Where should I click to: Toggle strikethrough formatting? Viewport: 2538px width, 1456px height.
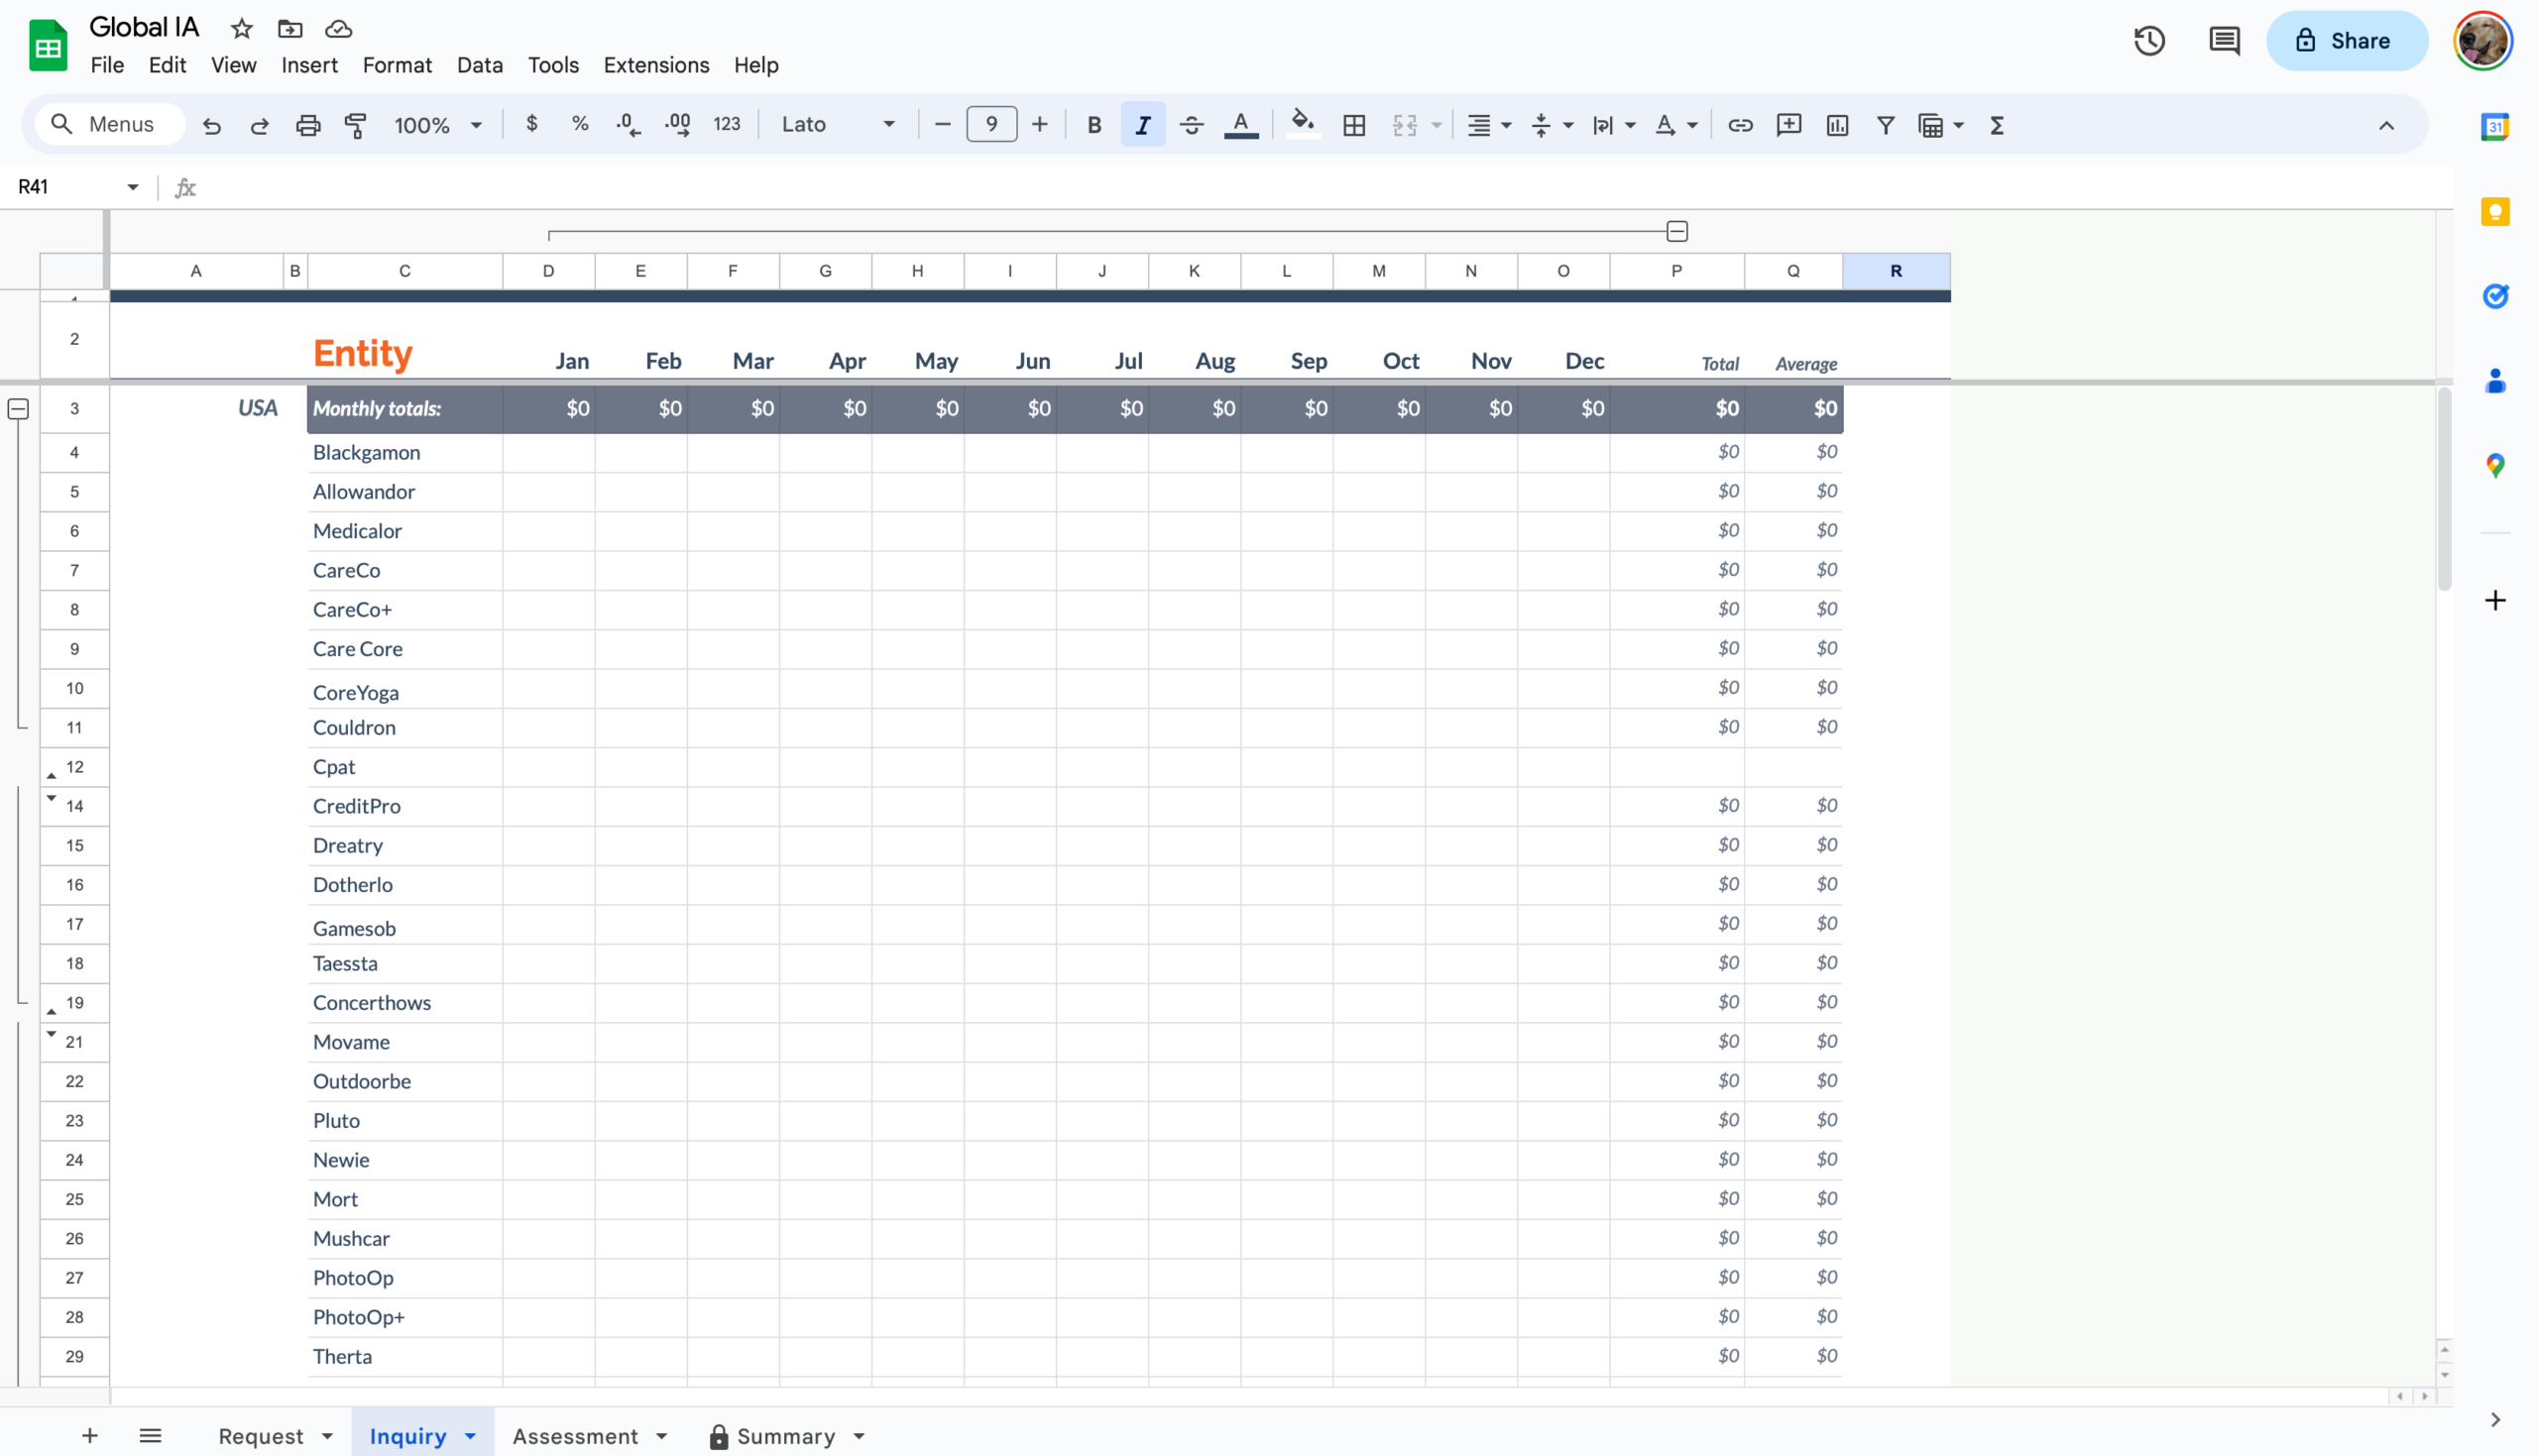[1191, 125]
